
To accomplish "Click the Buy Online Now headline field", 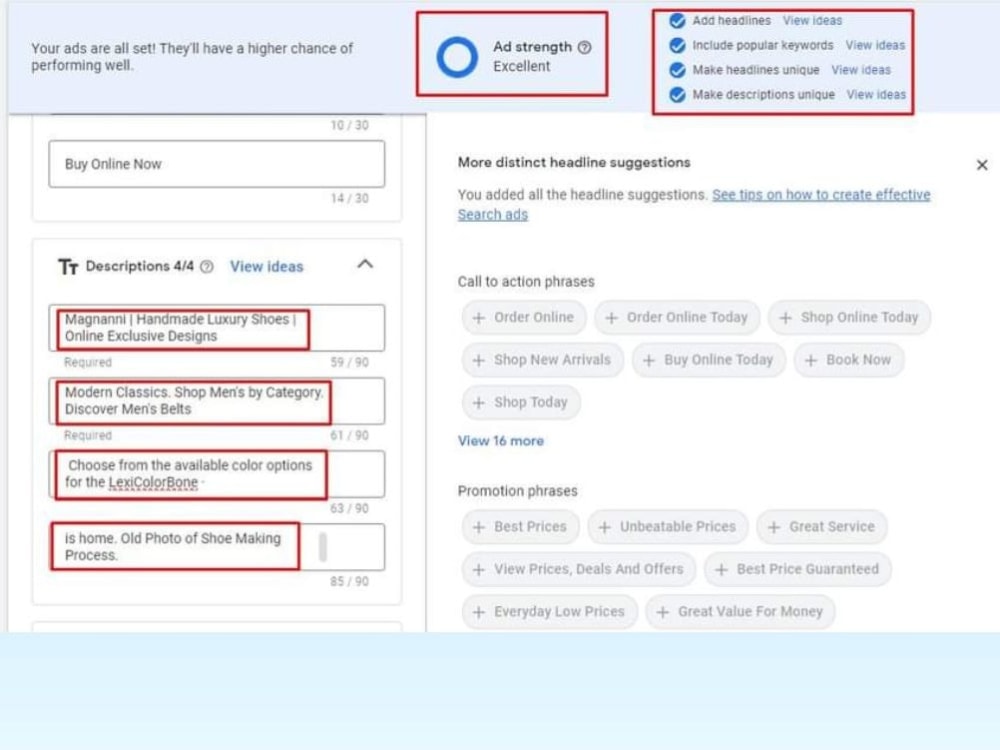I will (217, 164).
